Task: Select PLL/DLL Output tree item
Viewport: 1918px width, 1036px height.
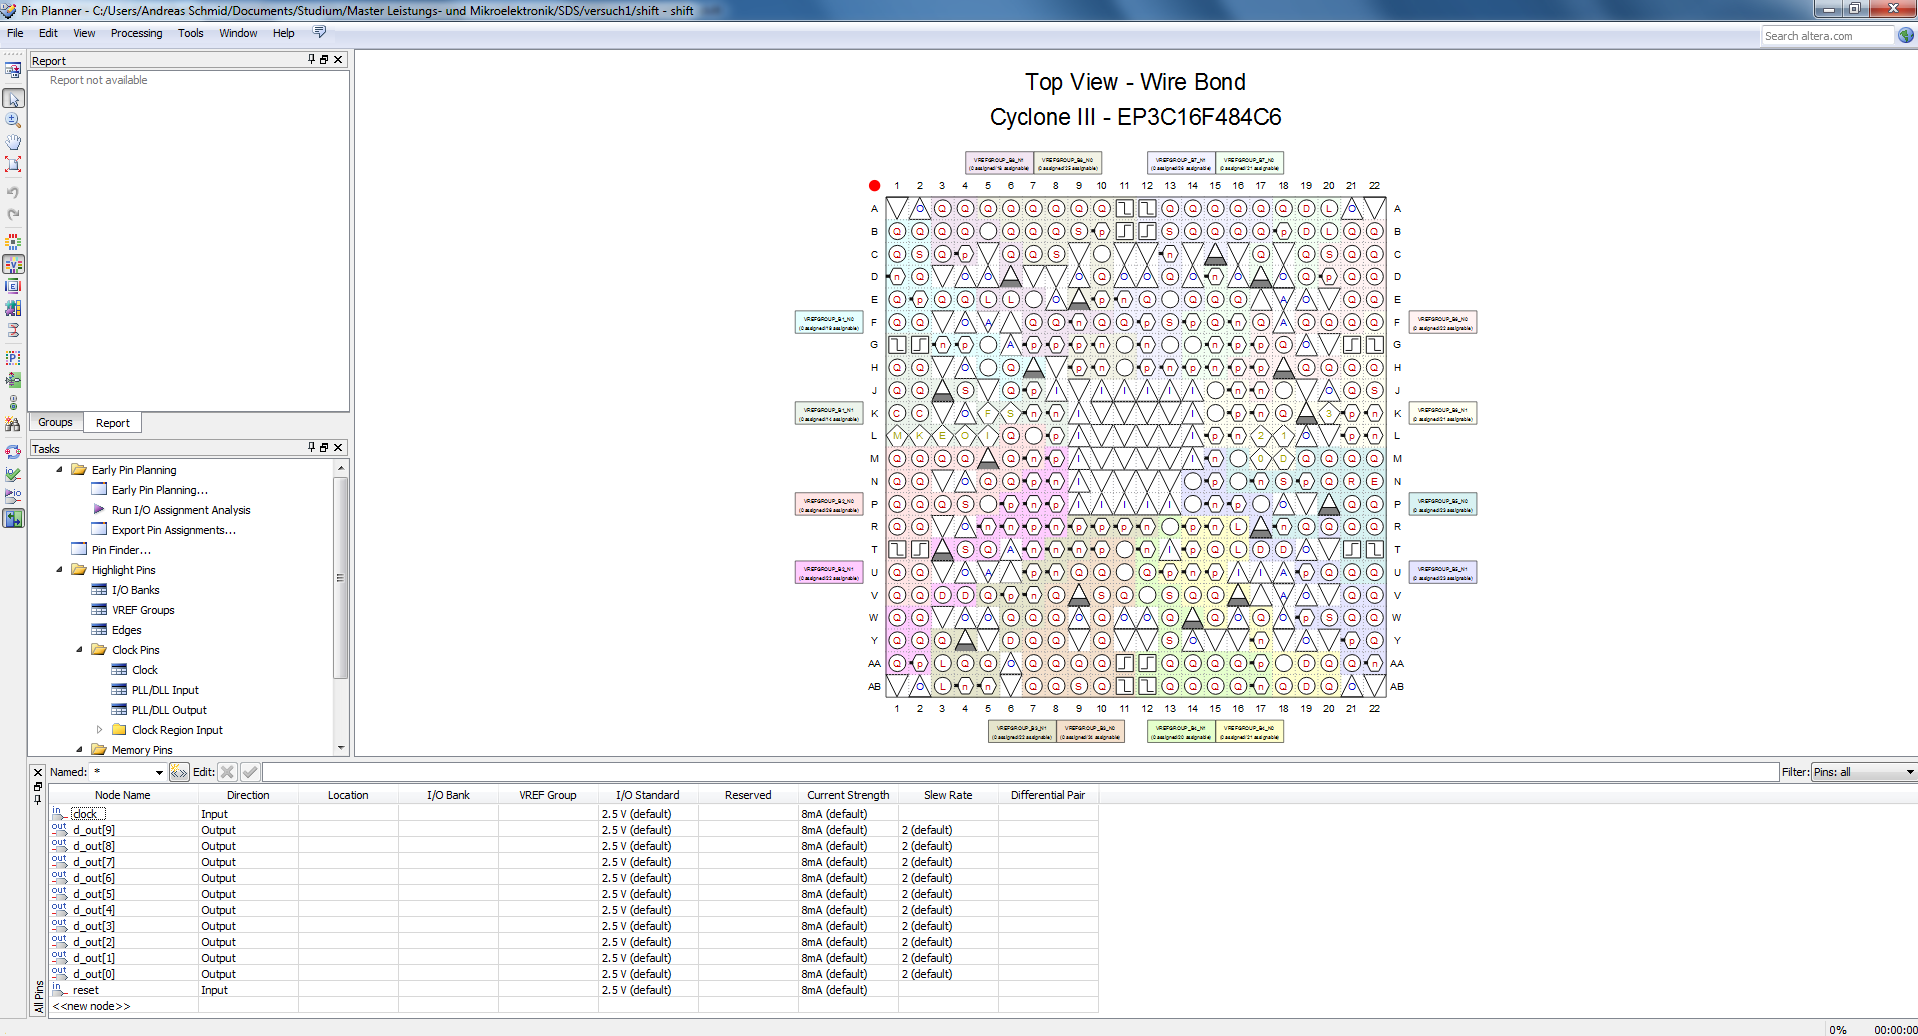Action: tap(169, 710)
